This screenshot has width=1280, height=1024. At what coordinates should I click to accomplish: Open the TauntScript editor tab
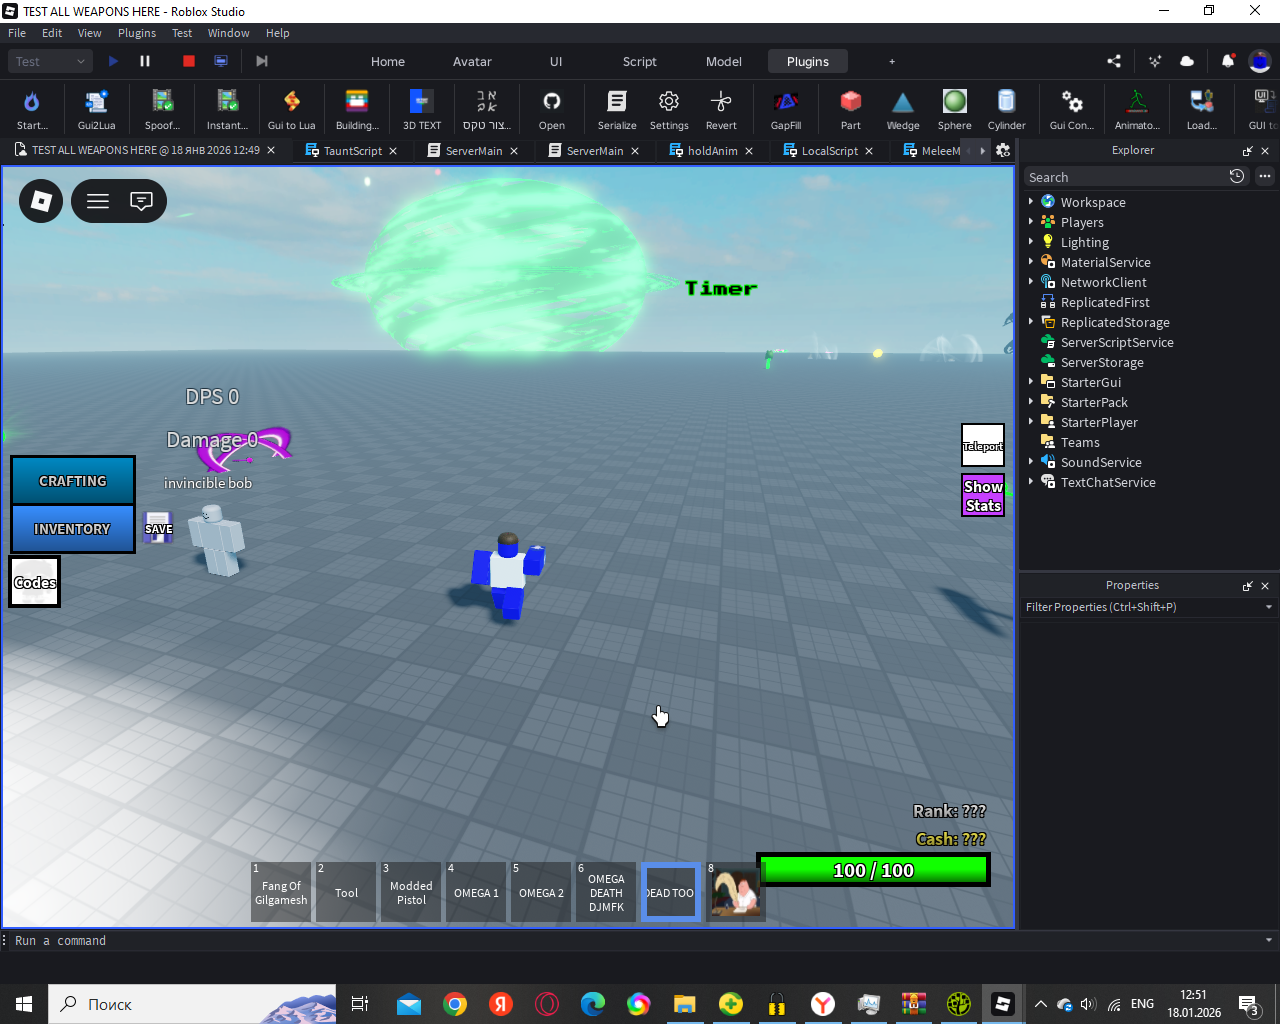352,151
